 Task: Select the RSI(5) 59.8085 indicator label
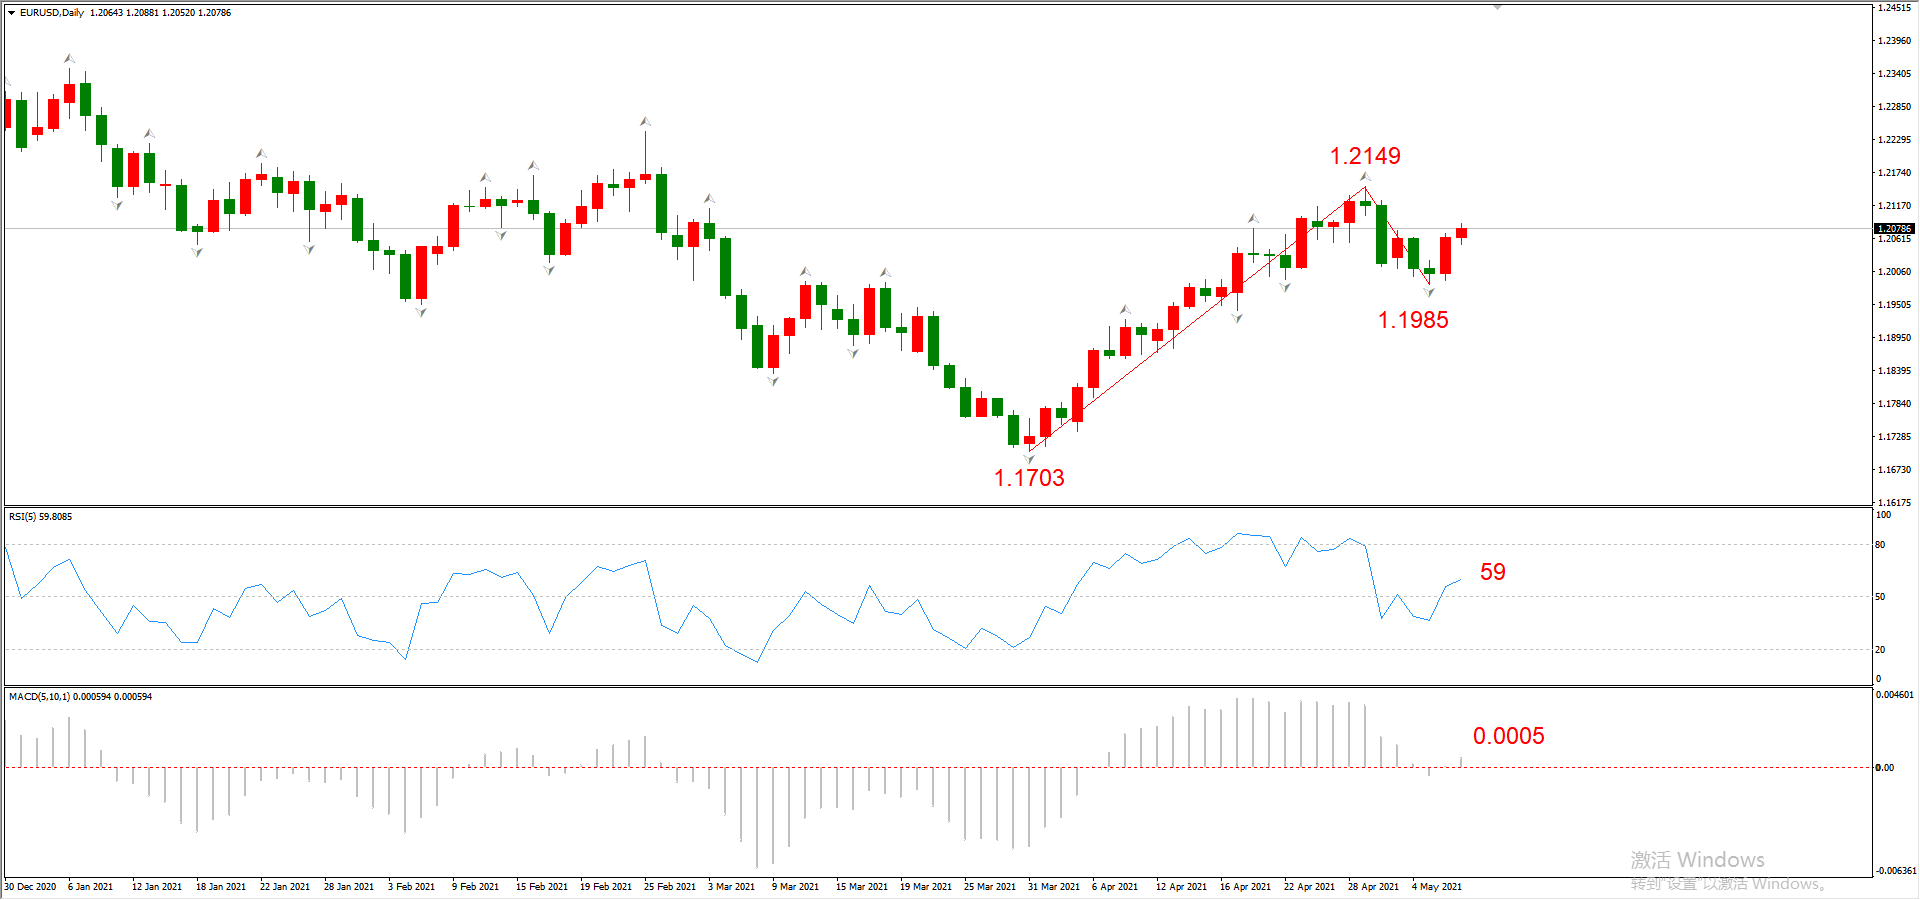click(41, 517)
